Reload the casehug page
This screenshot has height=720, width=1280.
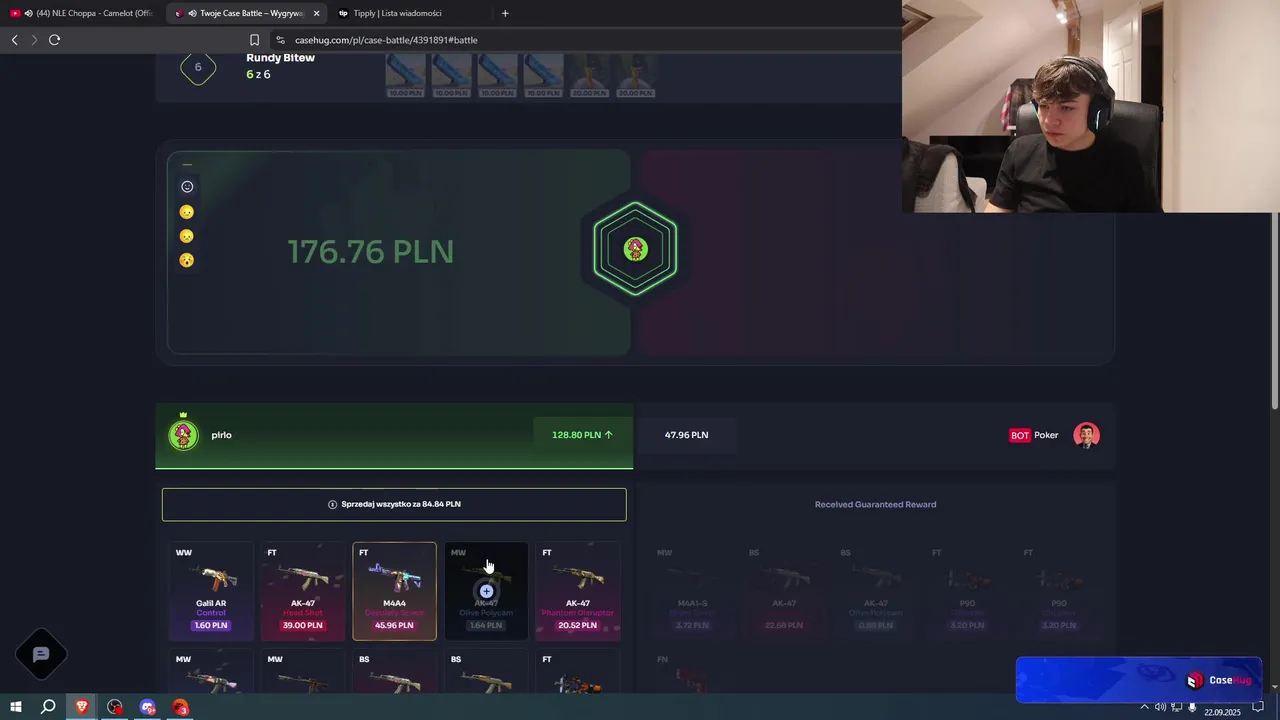click(x=54, y=40)
